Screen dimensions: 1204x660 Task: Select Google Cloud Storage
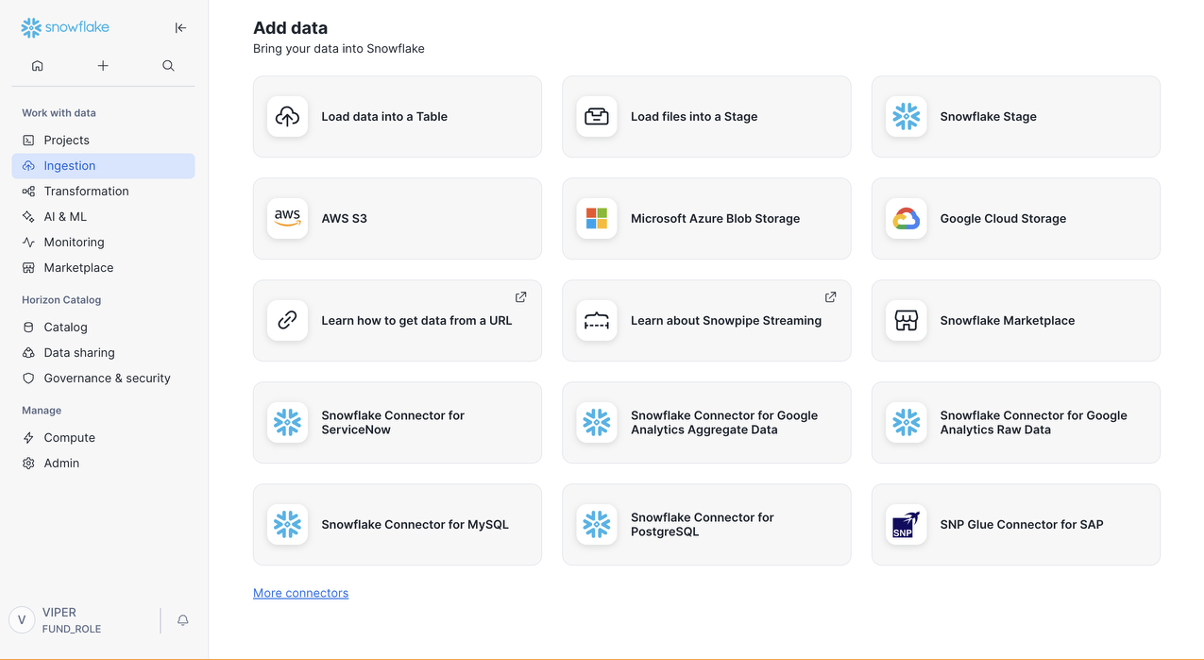(x=1016, y=219)
